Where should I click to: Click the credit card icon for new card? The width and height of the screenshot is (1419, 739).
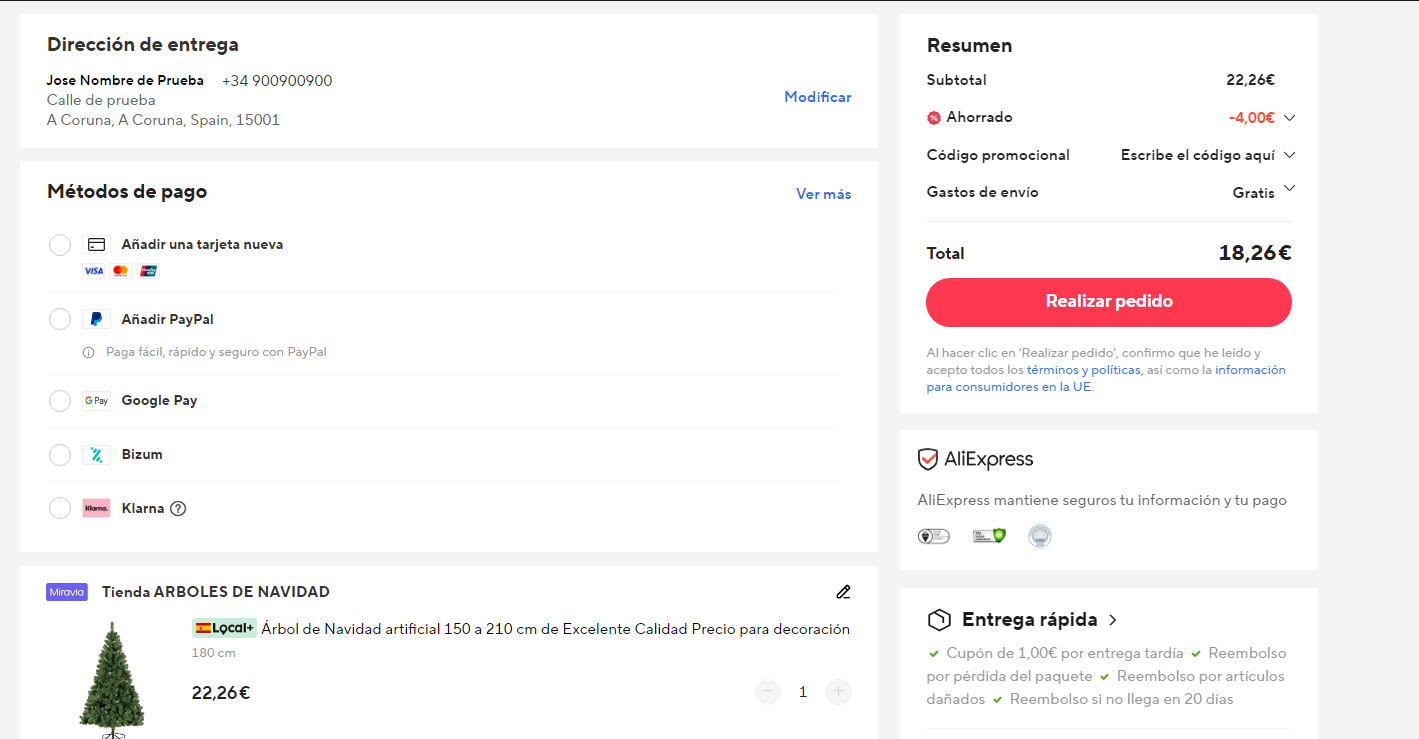coord(96,244)
